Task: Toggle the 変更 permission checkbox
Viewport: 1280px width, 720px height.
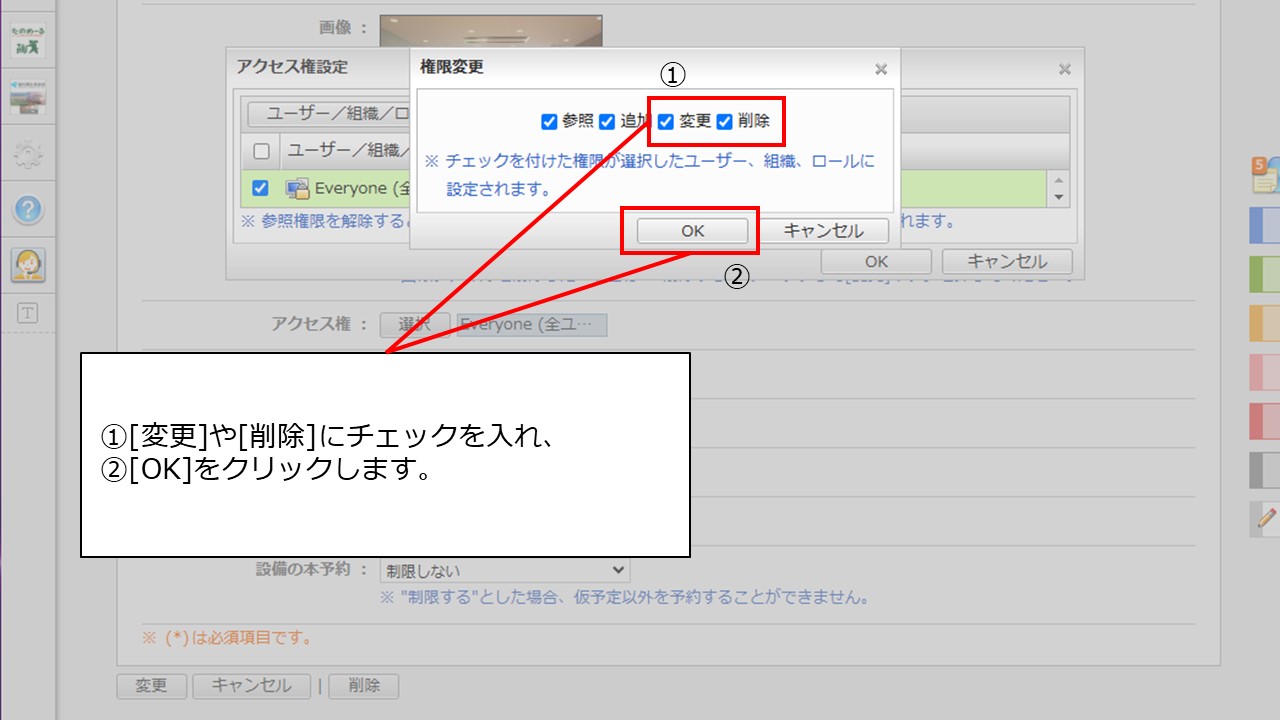Action: 666,122
